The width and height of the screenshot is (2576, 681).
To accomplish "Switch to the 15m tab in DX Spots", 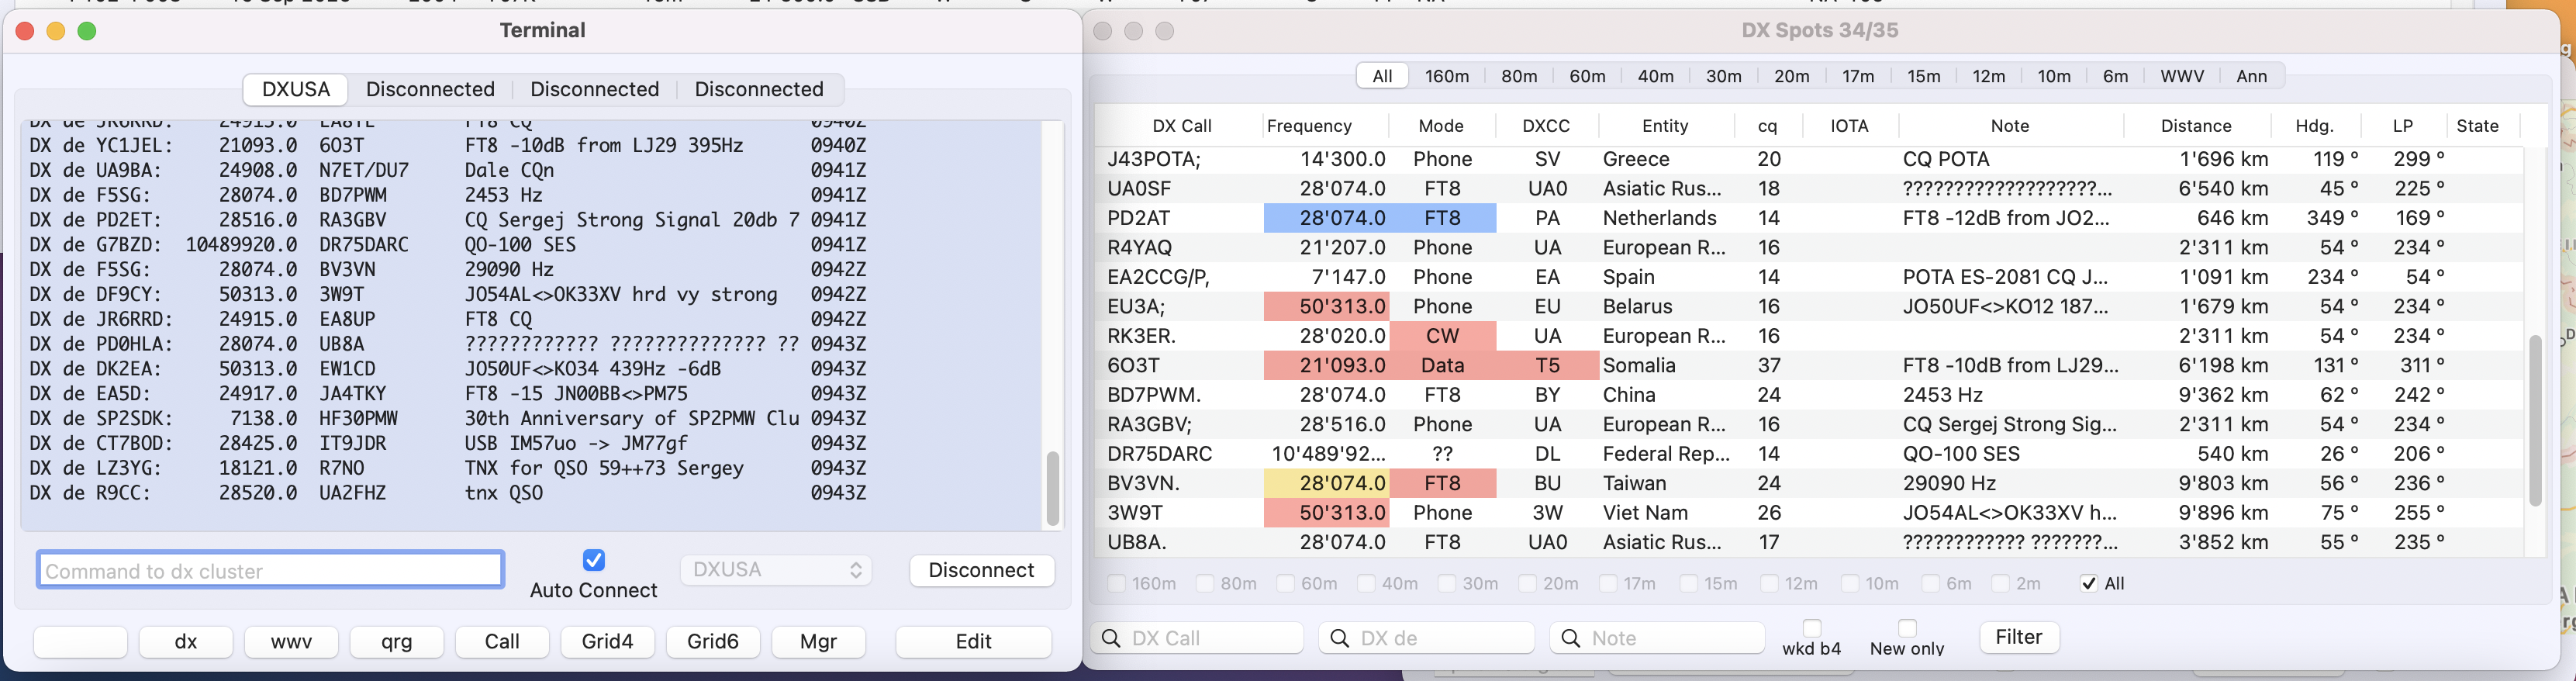I will [1924, 76].
